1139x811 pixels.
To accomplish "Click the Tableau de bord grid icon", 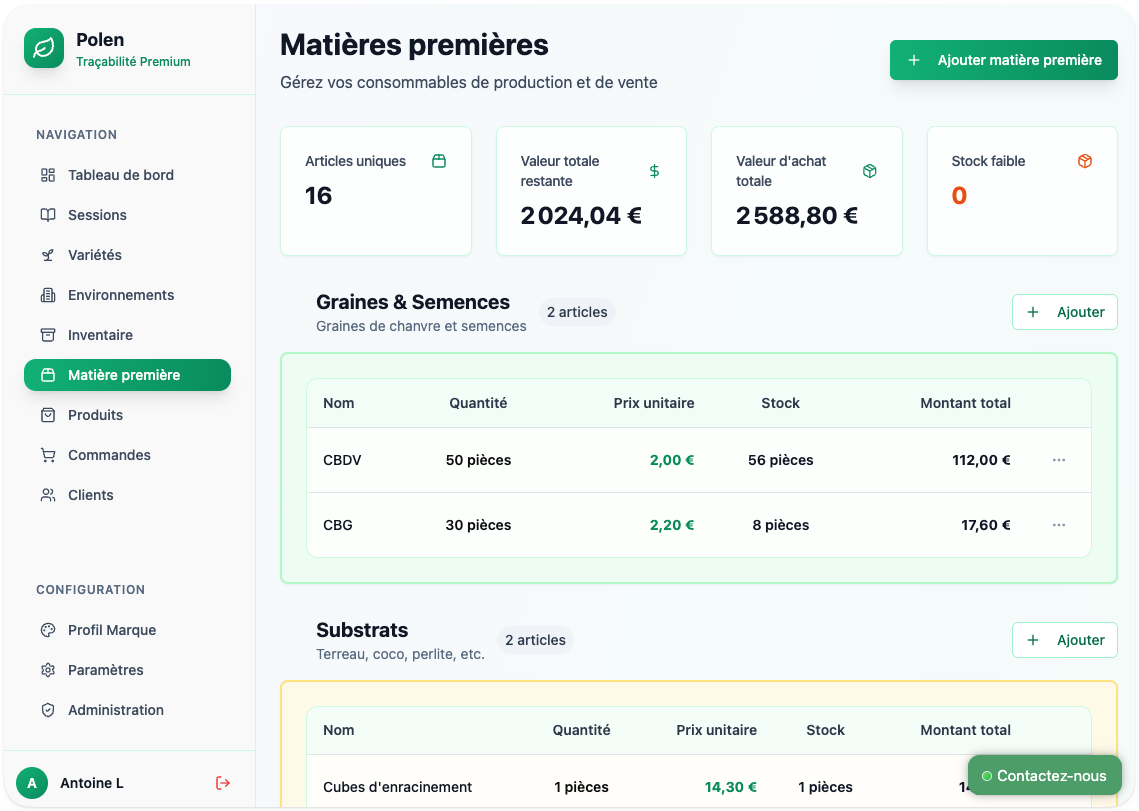I will pos(48,175).
